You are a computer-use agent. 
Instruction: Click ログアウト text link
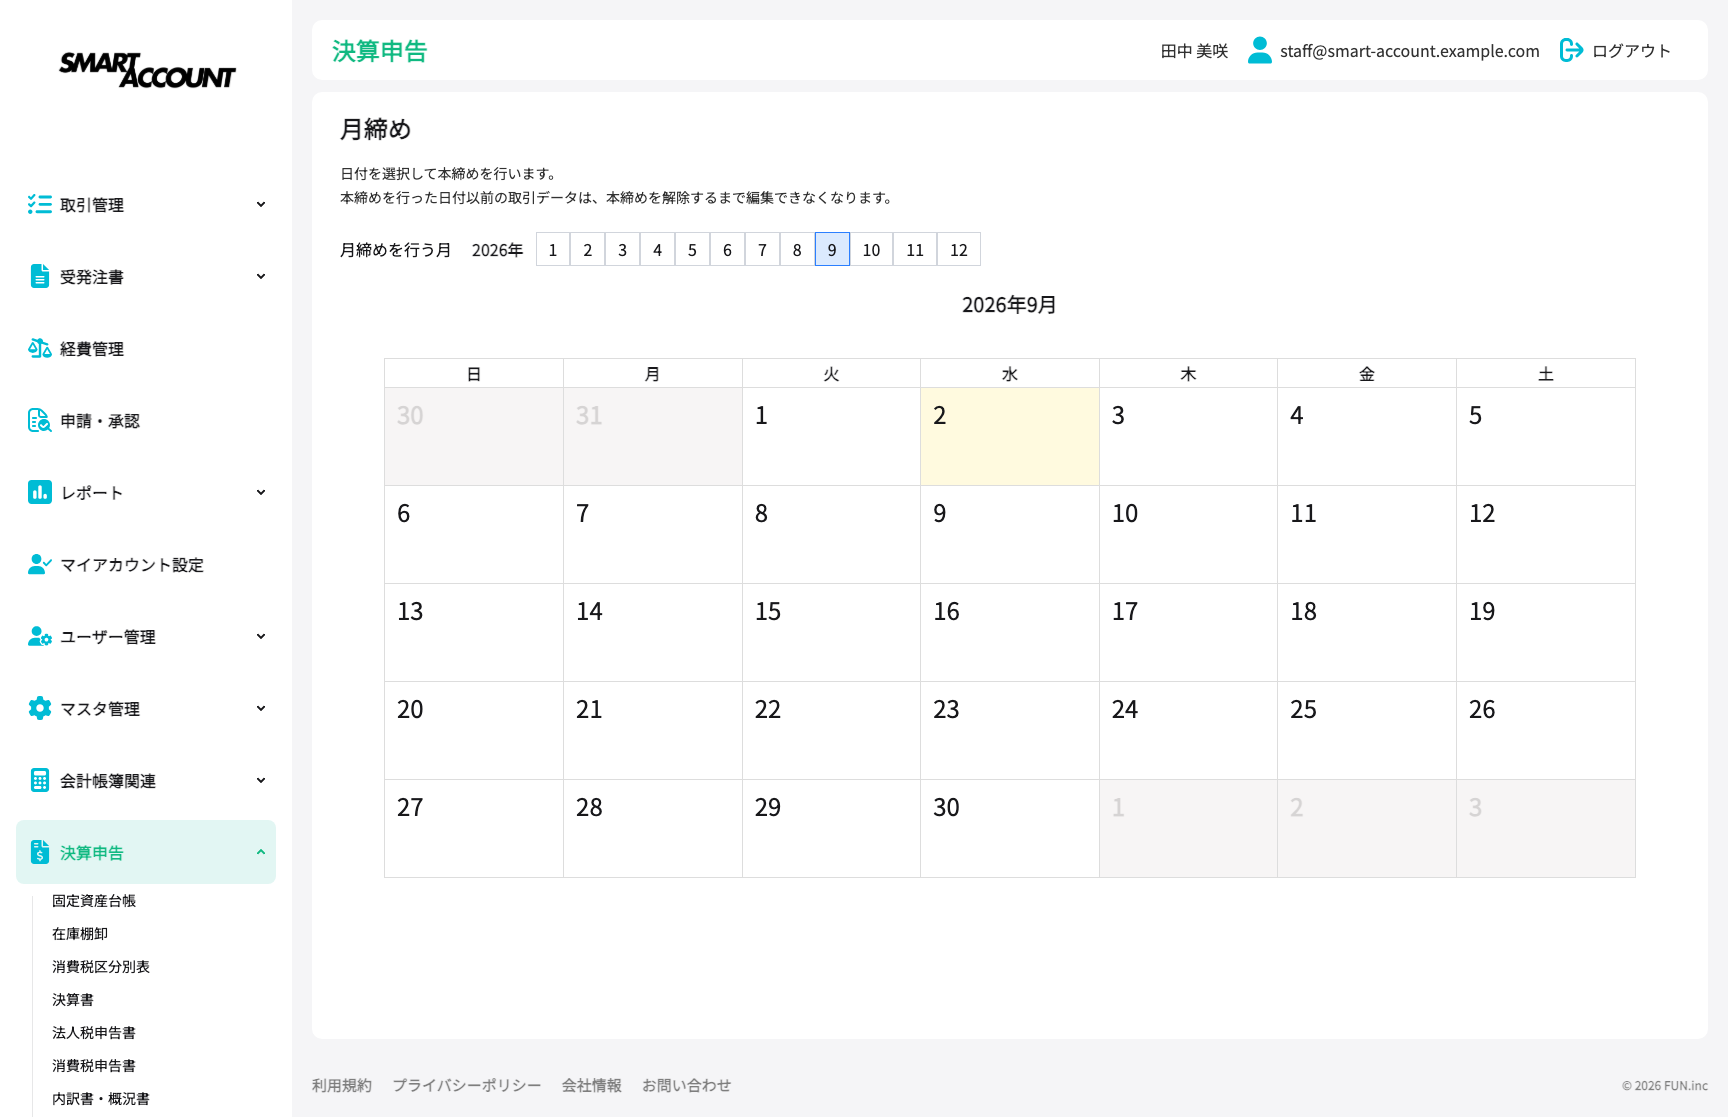click(x=1631, y=51)
